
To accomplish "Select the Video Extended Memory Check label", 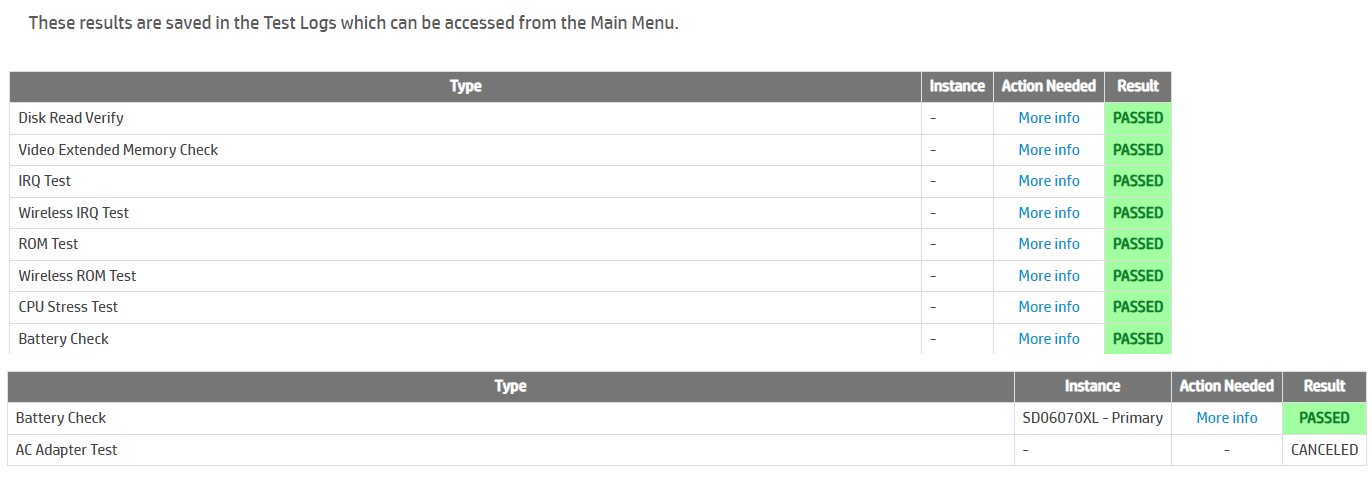I will coord(118,150).
